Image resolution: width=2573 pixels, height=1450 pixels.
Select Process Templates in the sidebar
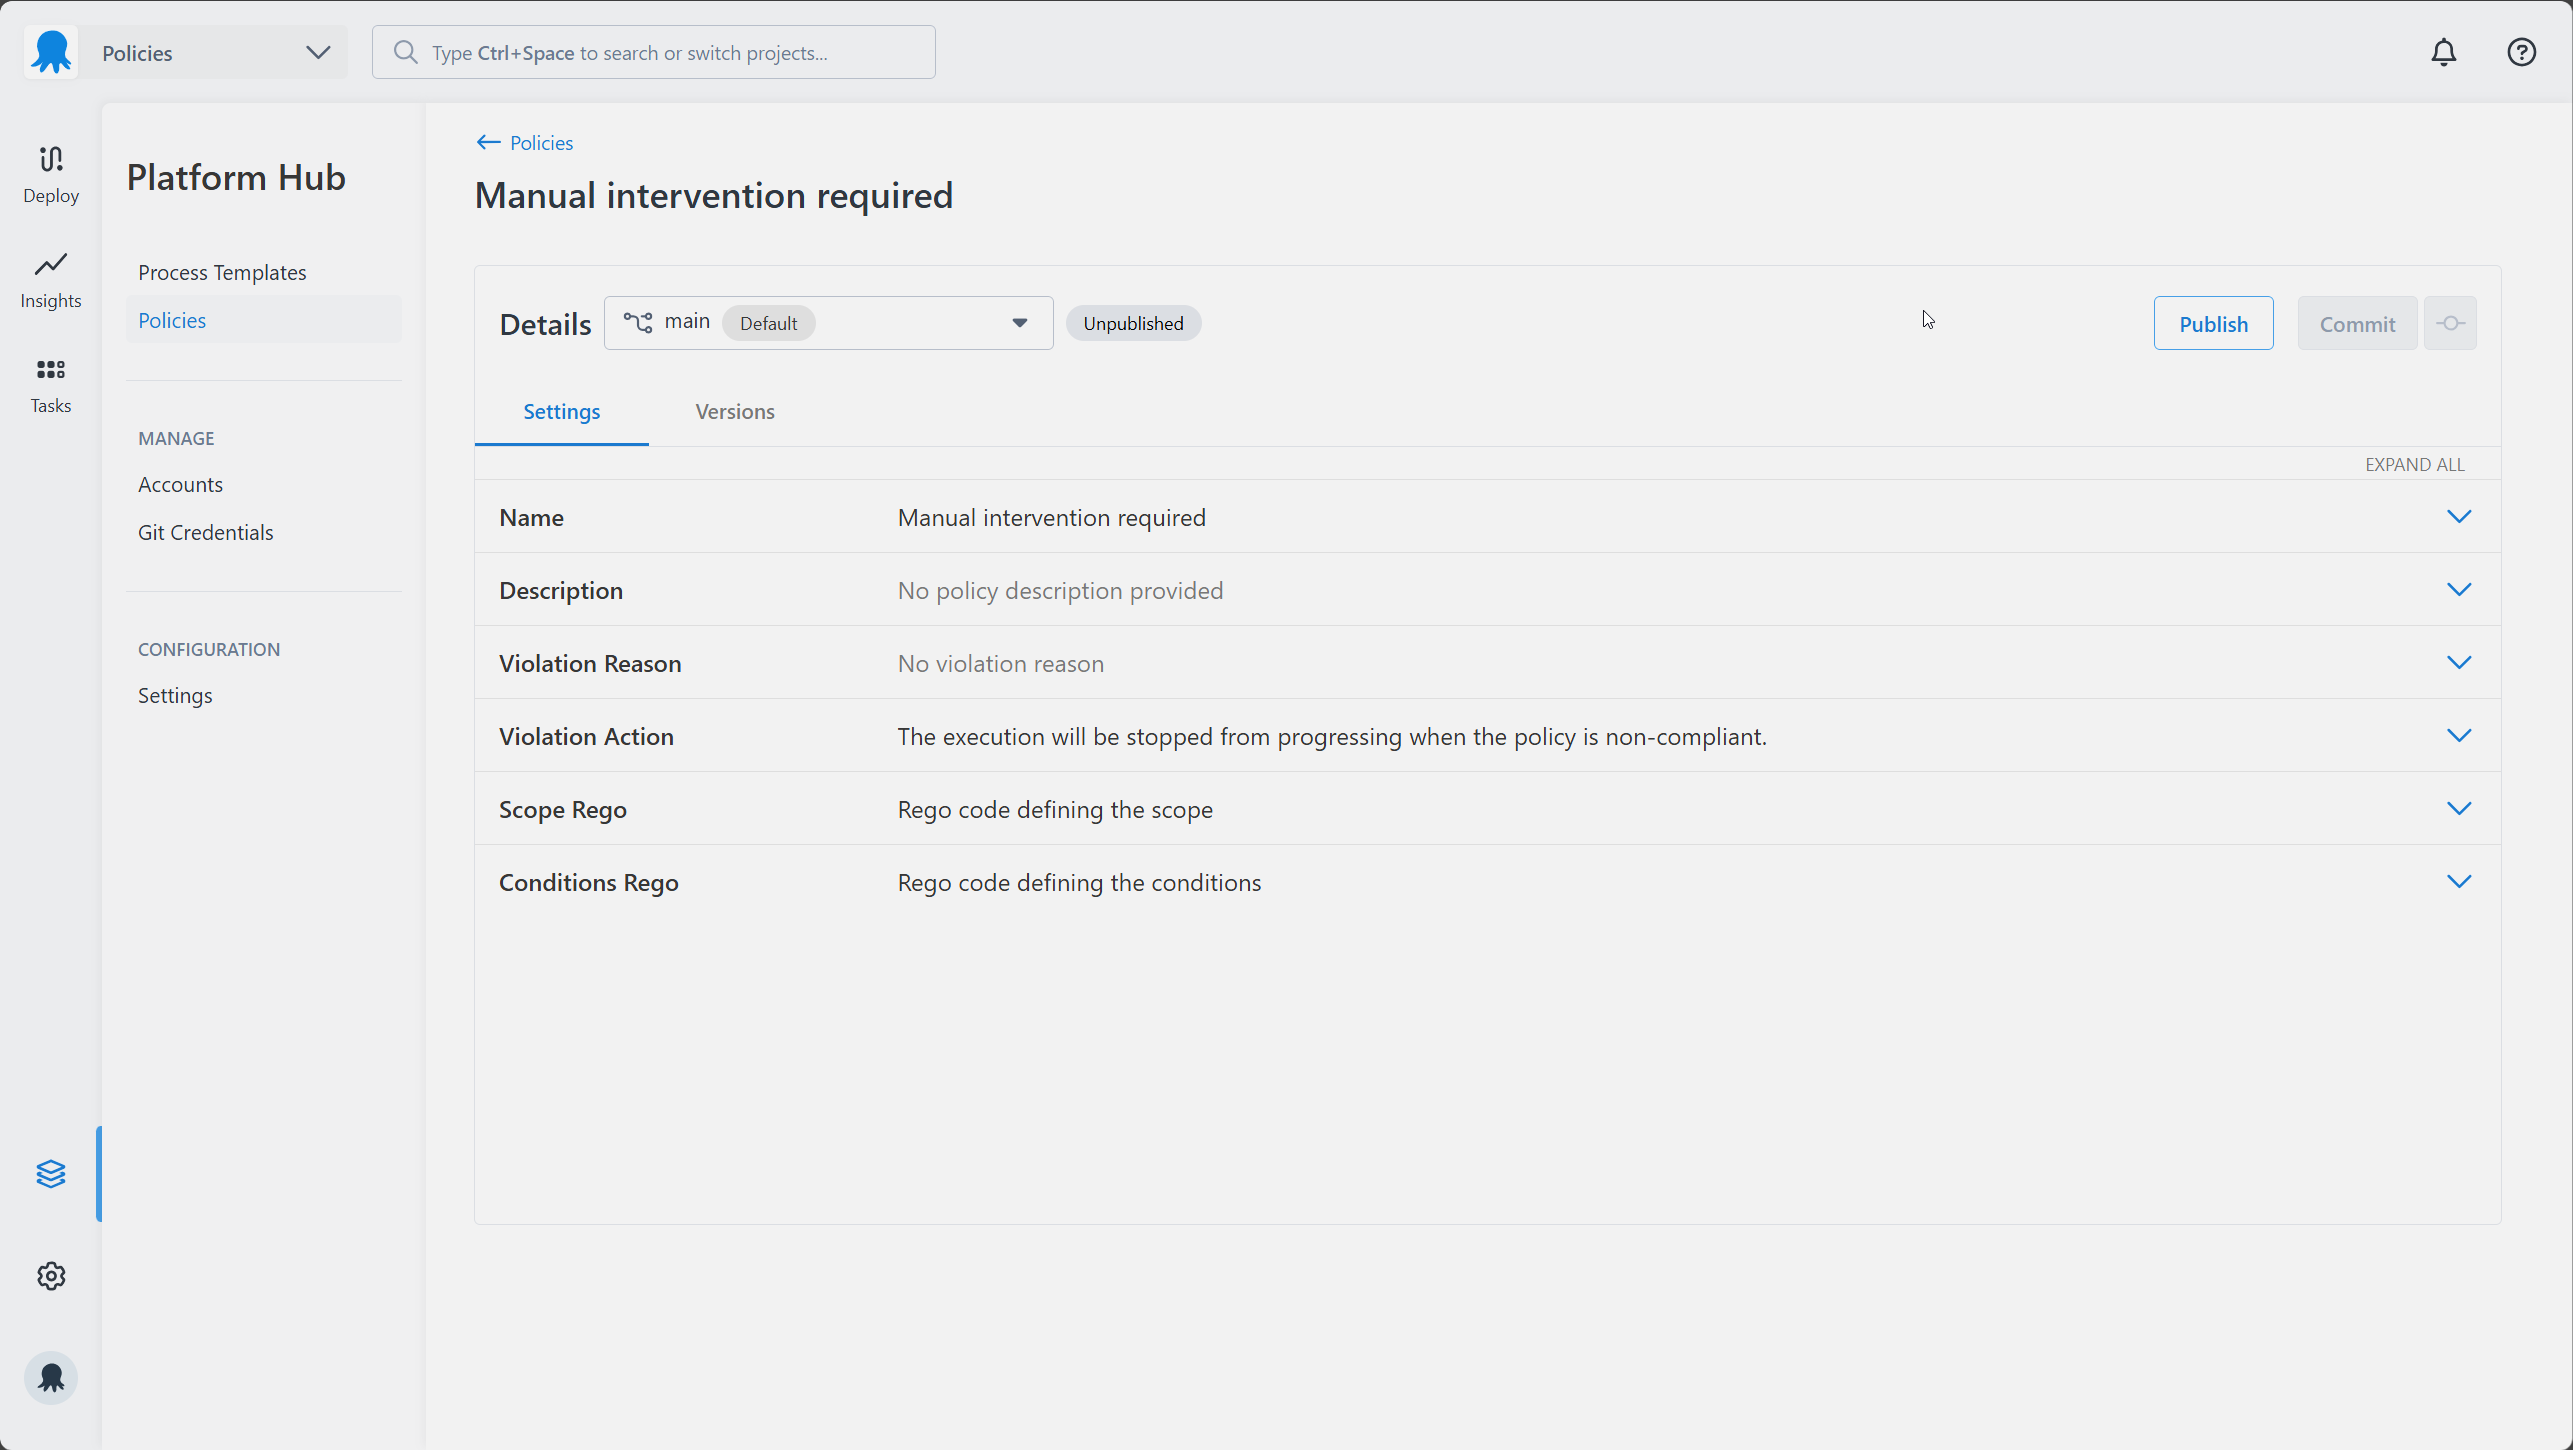point(222,272)
